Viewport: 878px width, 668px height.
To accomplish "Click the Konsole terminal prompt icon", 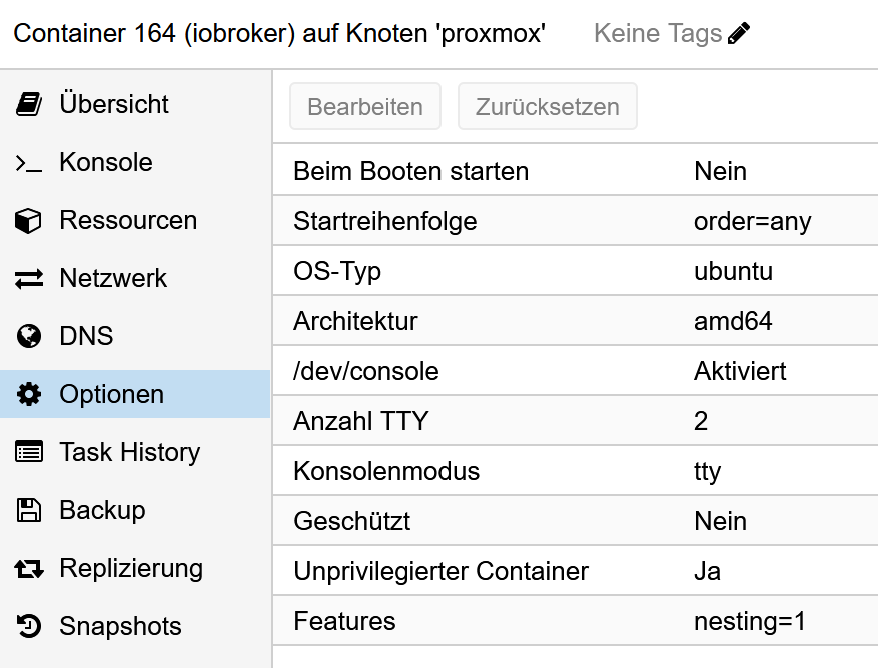I will coord(29,163).
